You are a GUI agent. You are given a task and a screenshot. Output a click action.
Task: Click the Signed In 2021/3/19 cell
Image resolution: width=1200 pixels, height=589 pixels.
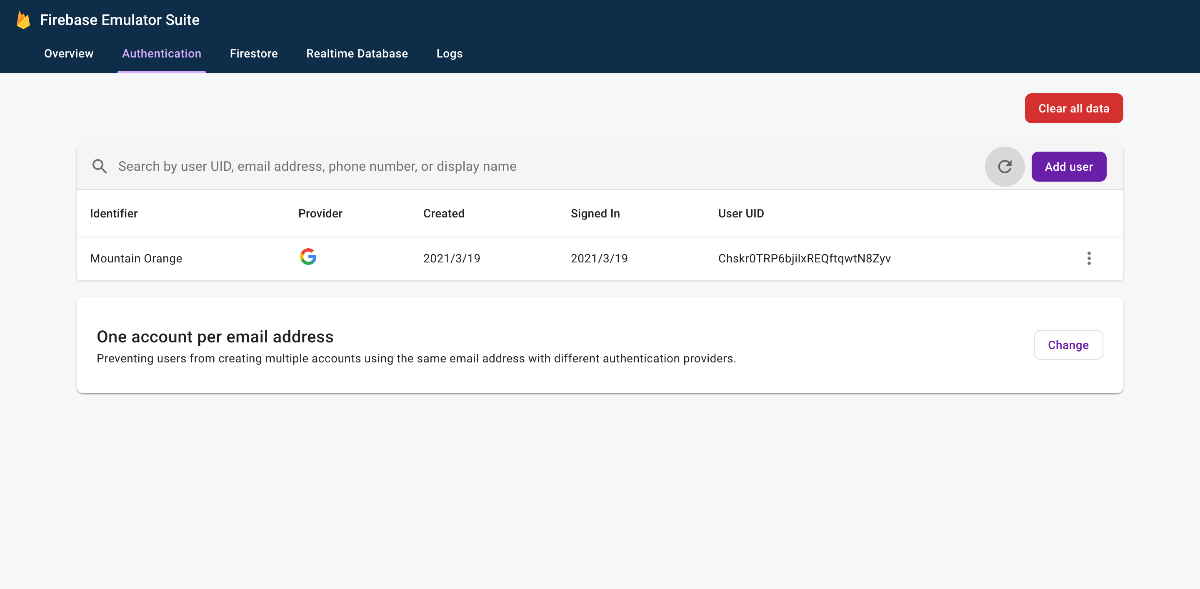pyautogui.click(x=599, y=258)
